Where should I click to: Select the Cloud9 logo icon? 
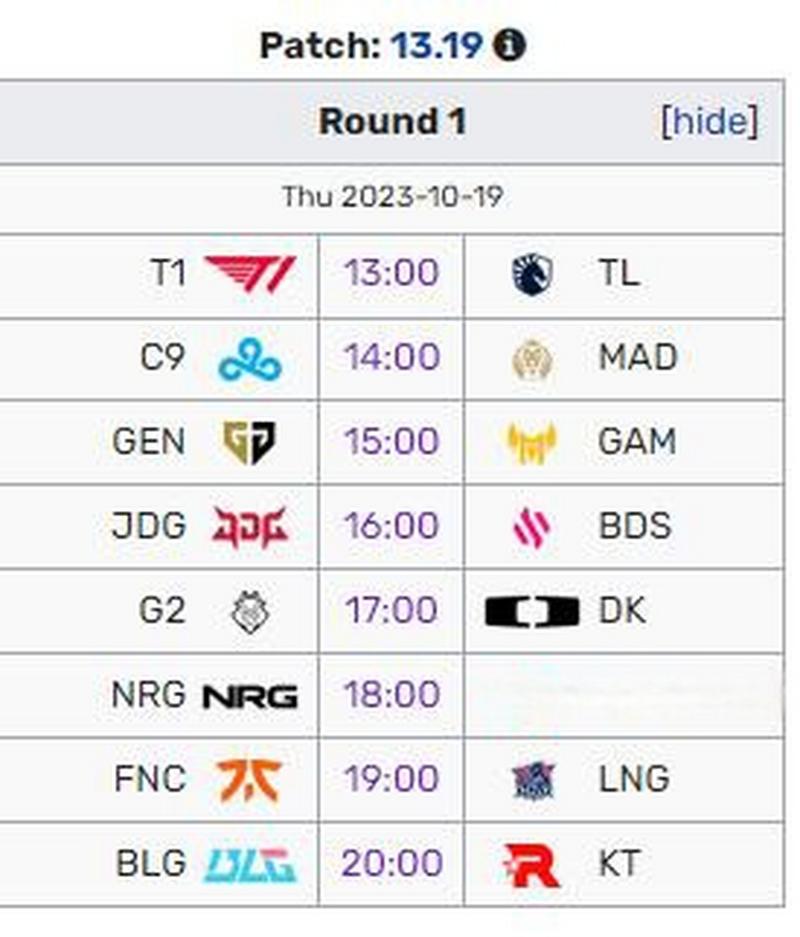tap(250, 360)
